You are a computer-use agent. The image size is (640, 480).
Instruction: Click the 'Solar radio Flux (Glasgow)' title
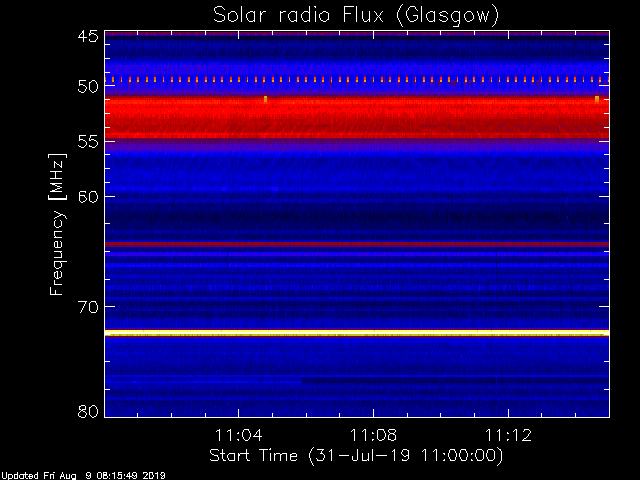click(356, 16)
